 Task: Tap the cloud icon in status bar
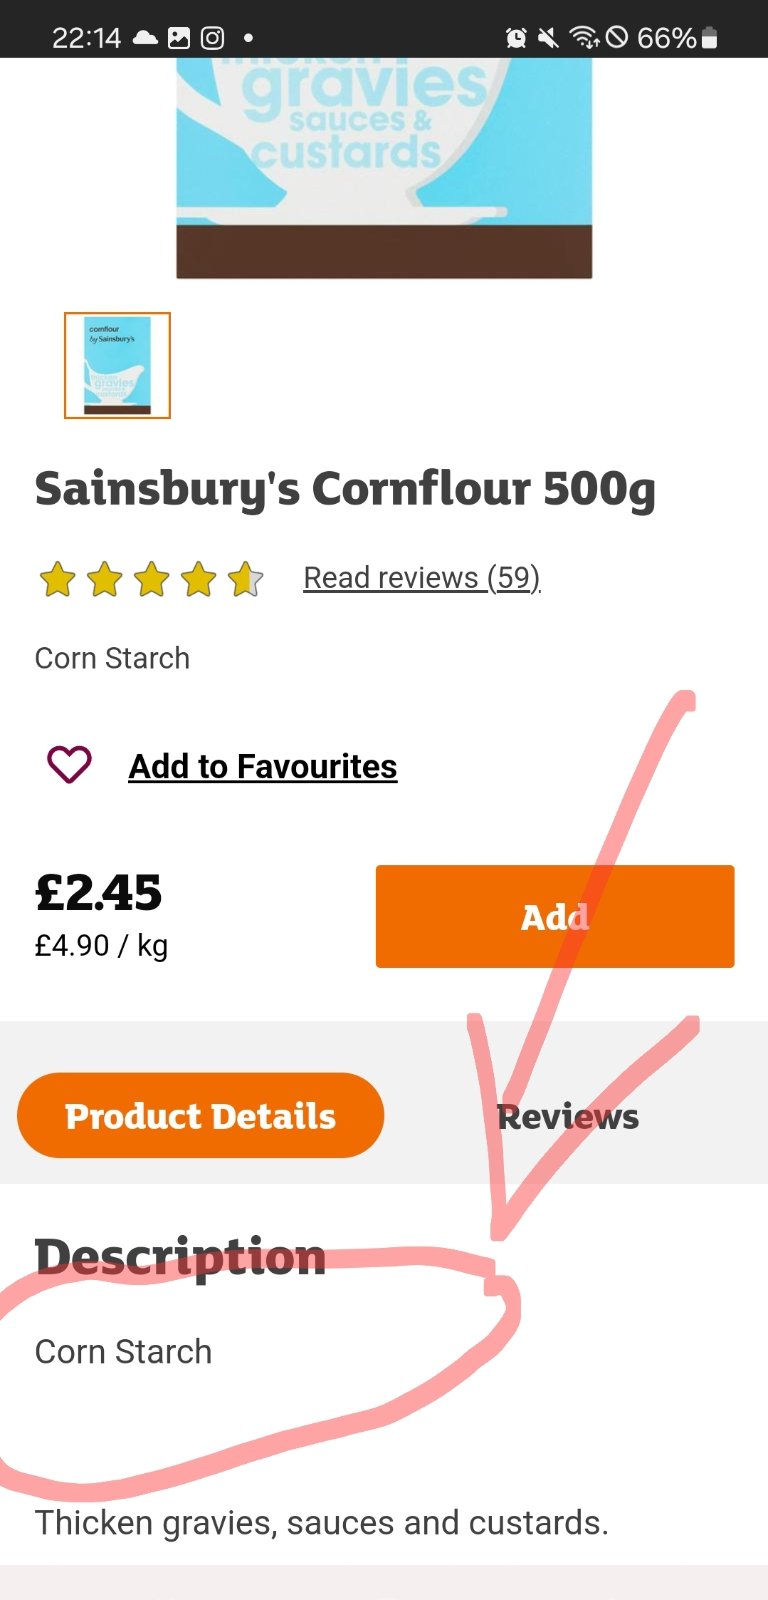pyautogui.click(x=146, y=38)
